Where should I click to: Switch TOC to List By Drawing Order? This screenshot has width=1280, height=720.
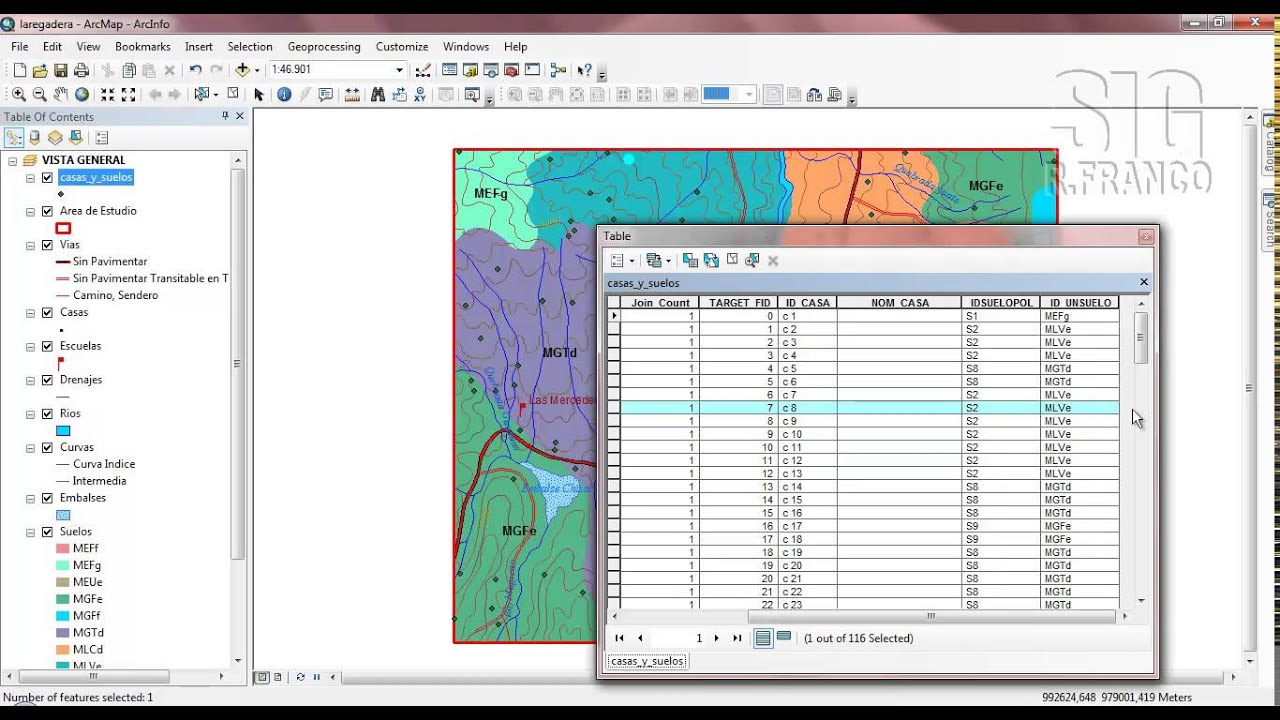pos(14,137)
